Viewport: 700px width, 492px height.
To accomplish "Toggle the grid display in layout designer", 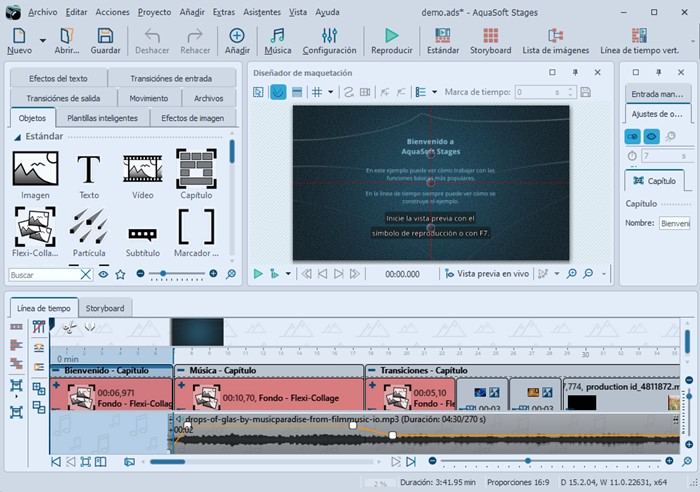I will click(x=317, y=92).
